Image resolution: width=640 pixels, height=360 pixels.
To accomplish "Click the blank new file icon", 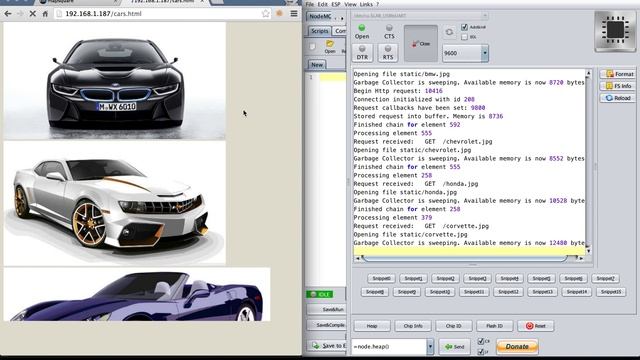I will click(x=313, y=46).
